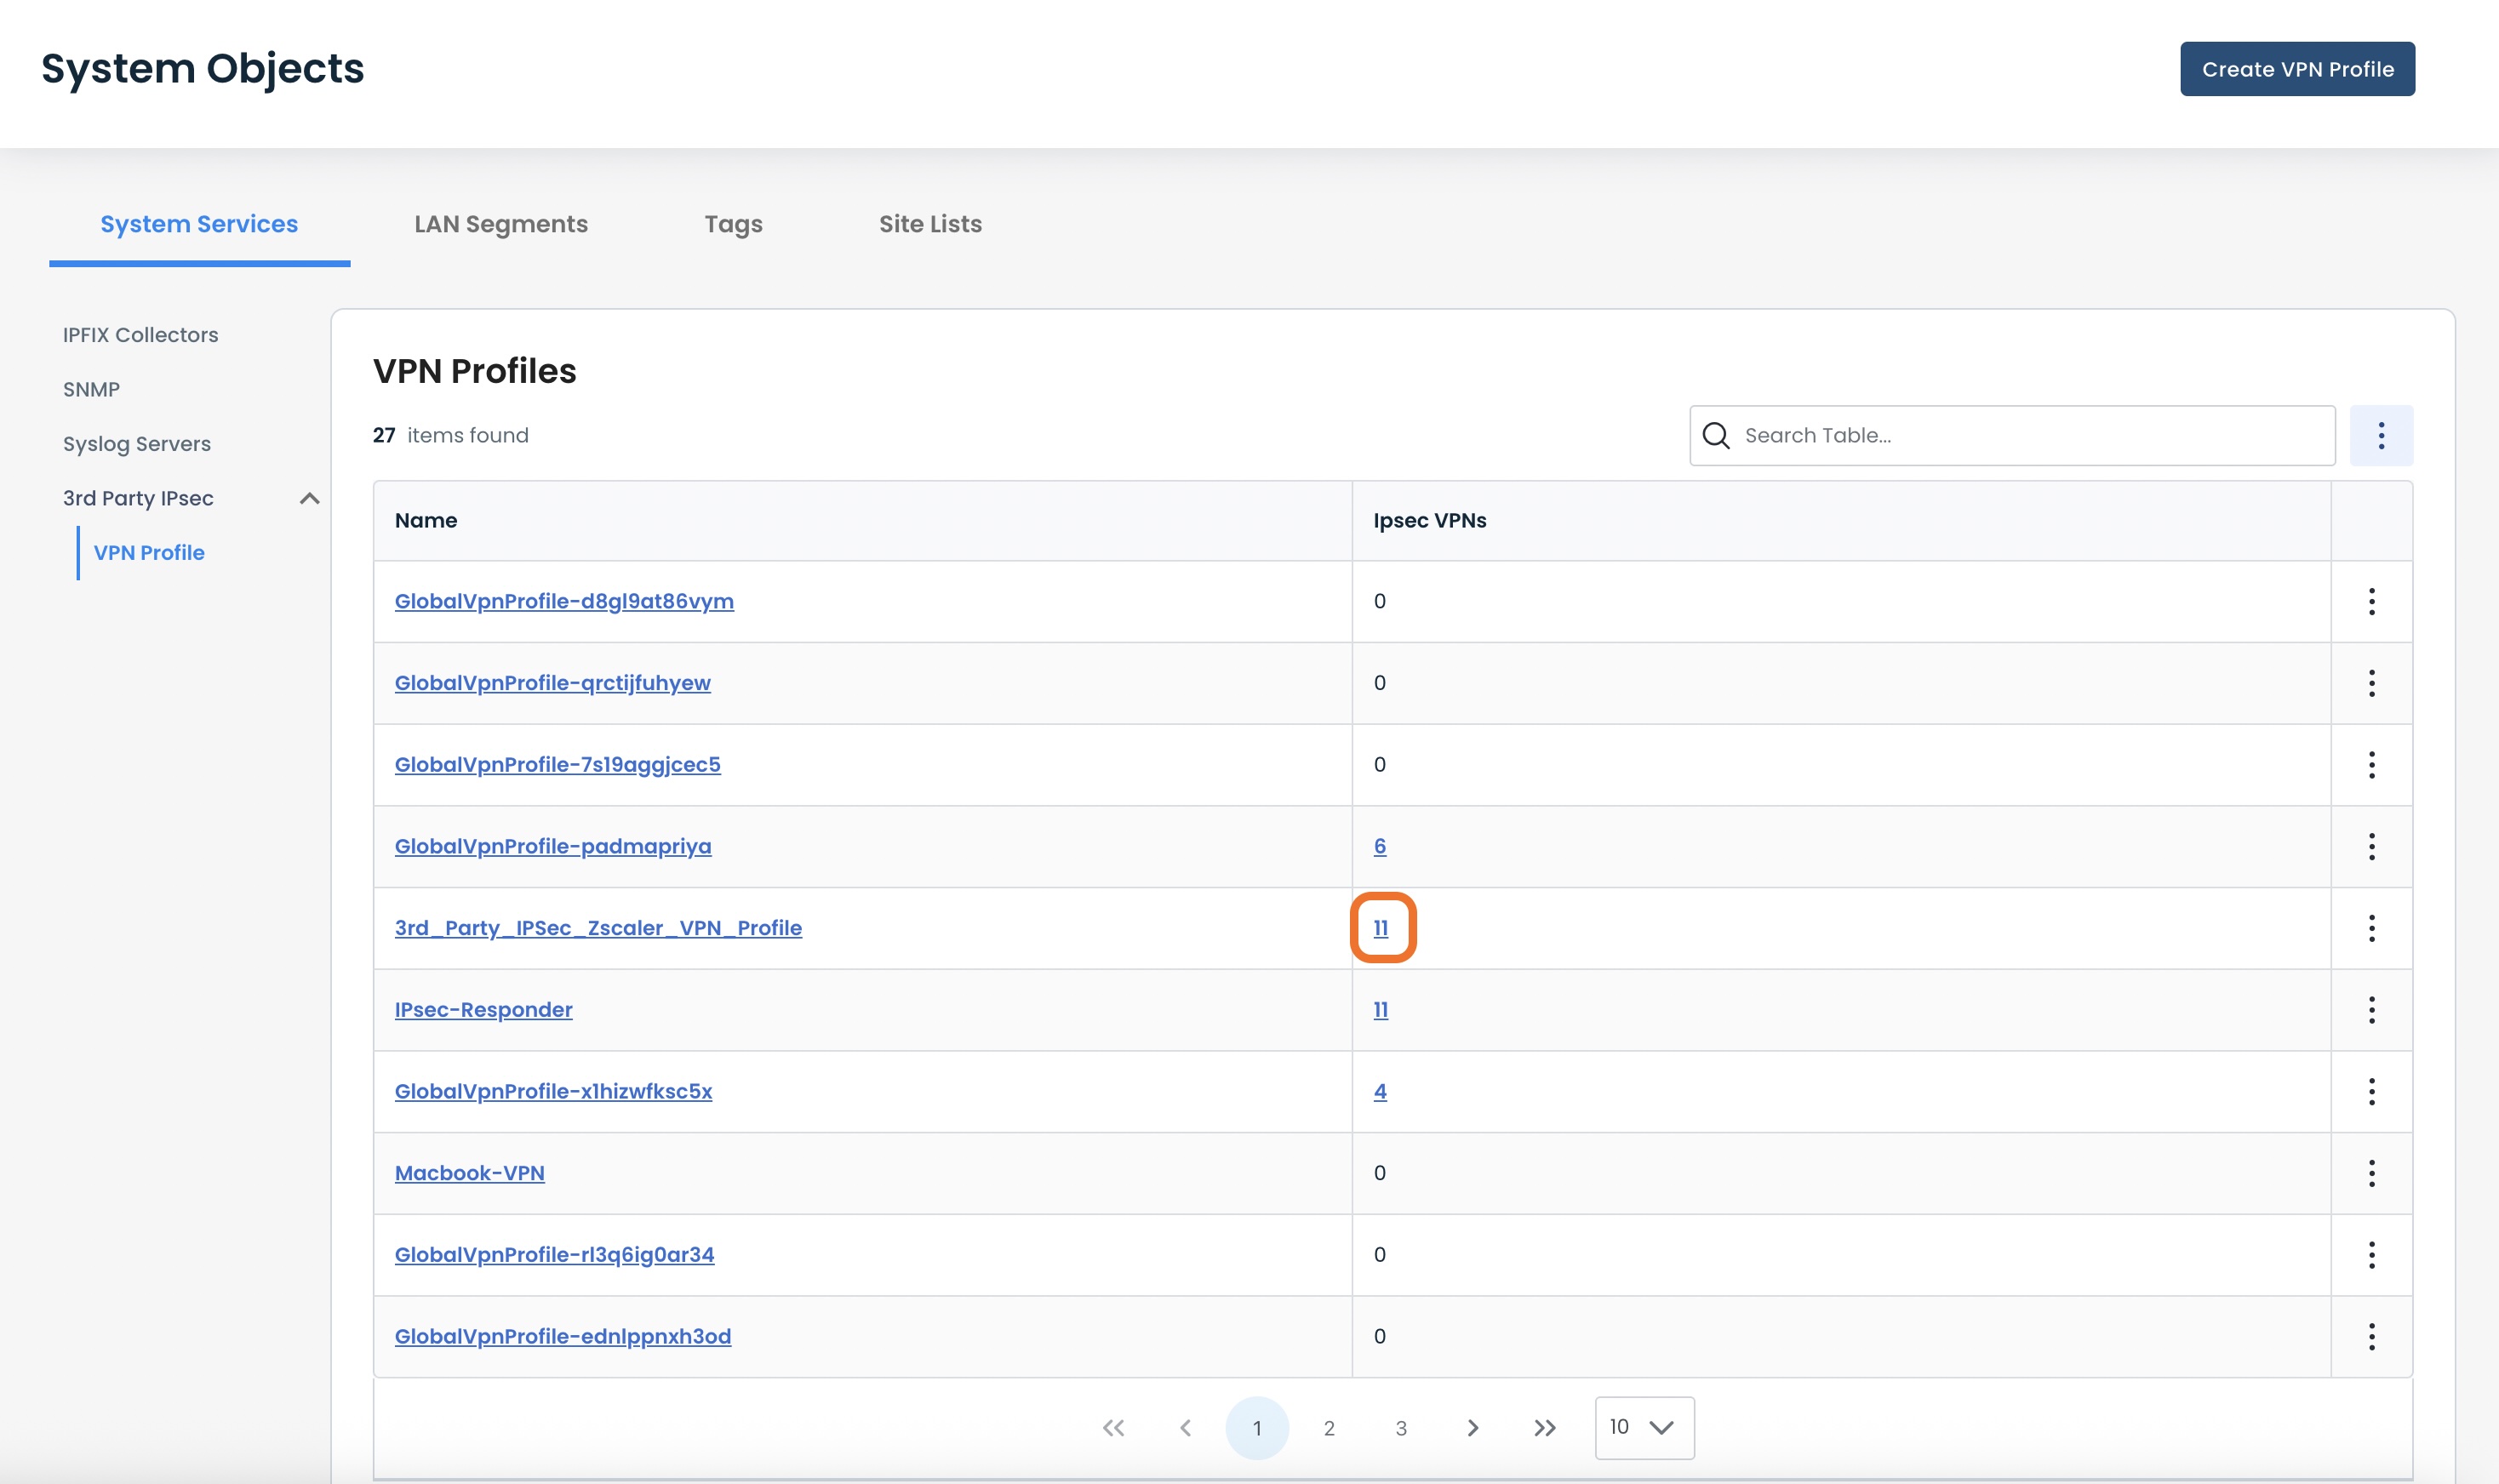Collapse the 3rd Party IPsec section
The image size is (2499, 1484).
tap(310, 498)
